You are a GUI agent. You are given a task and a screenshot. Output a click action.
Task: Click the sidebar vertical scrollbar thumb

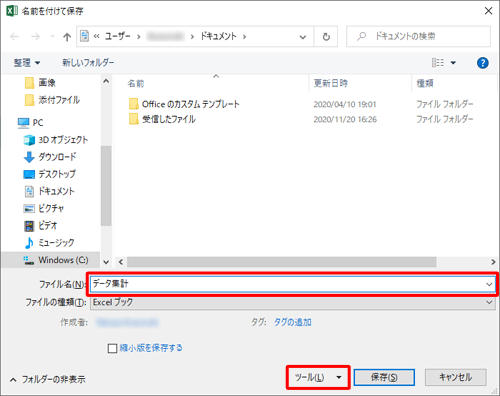click(106, 186)
